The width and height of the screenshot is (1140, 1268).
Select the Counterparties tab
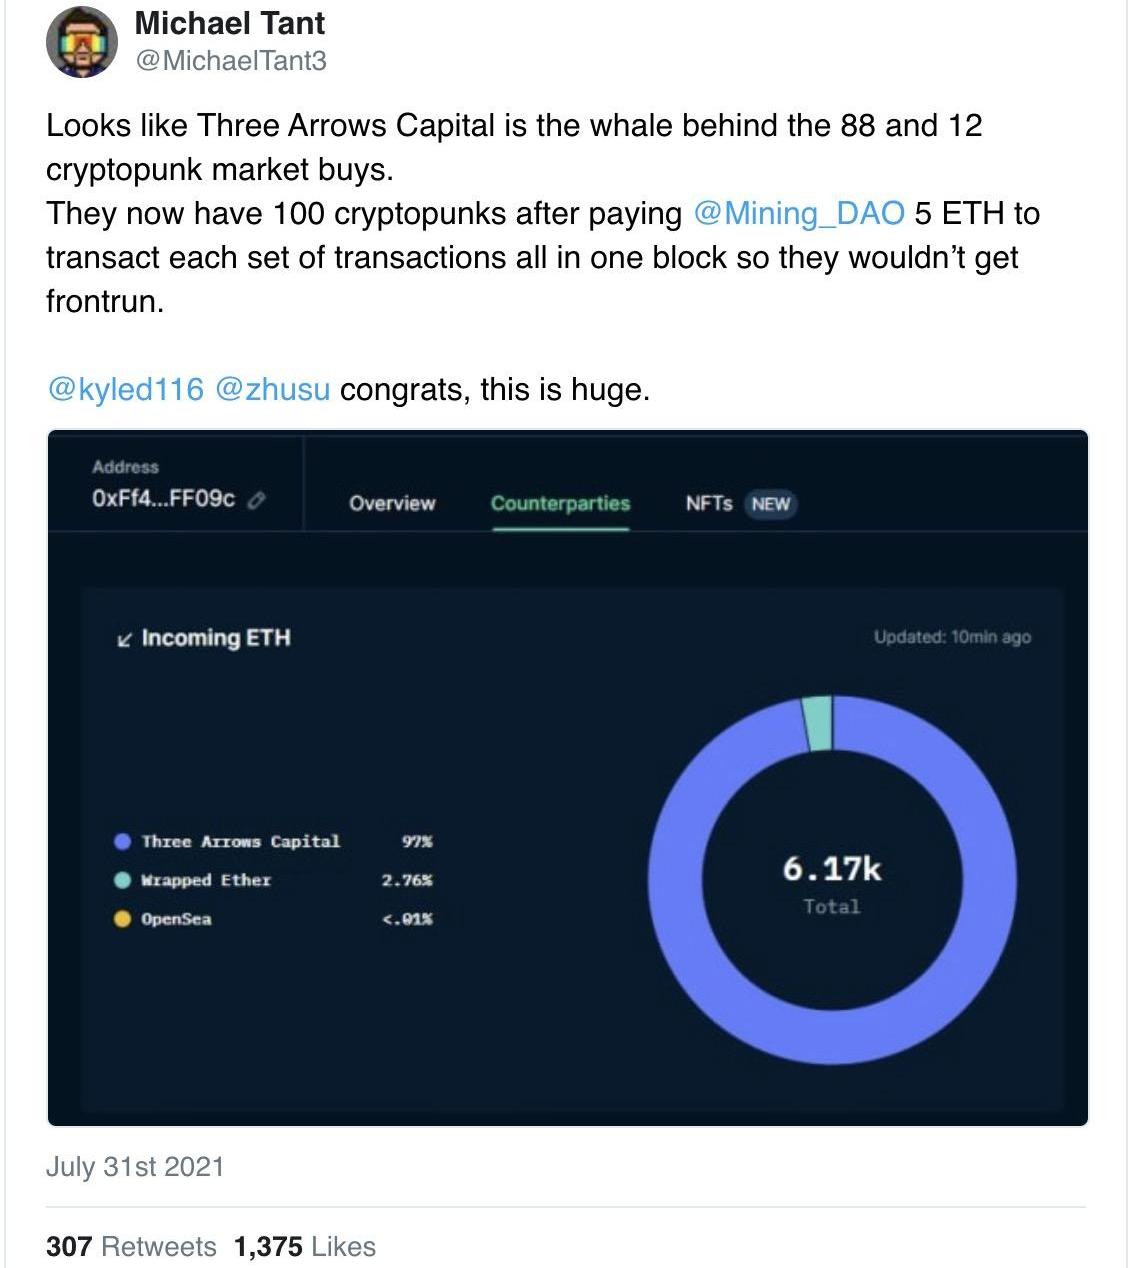pos(560,504)
